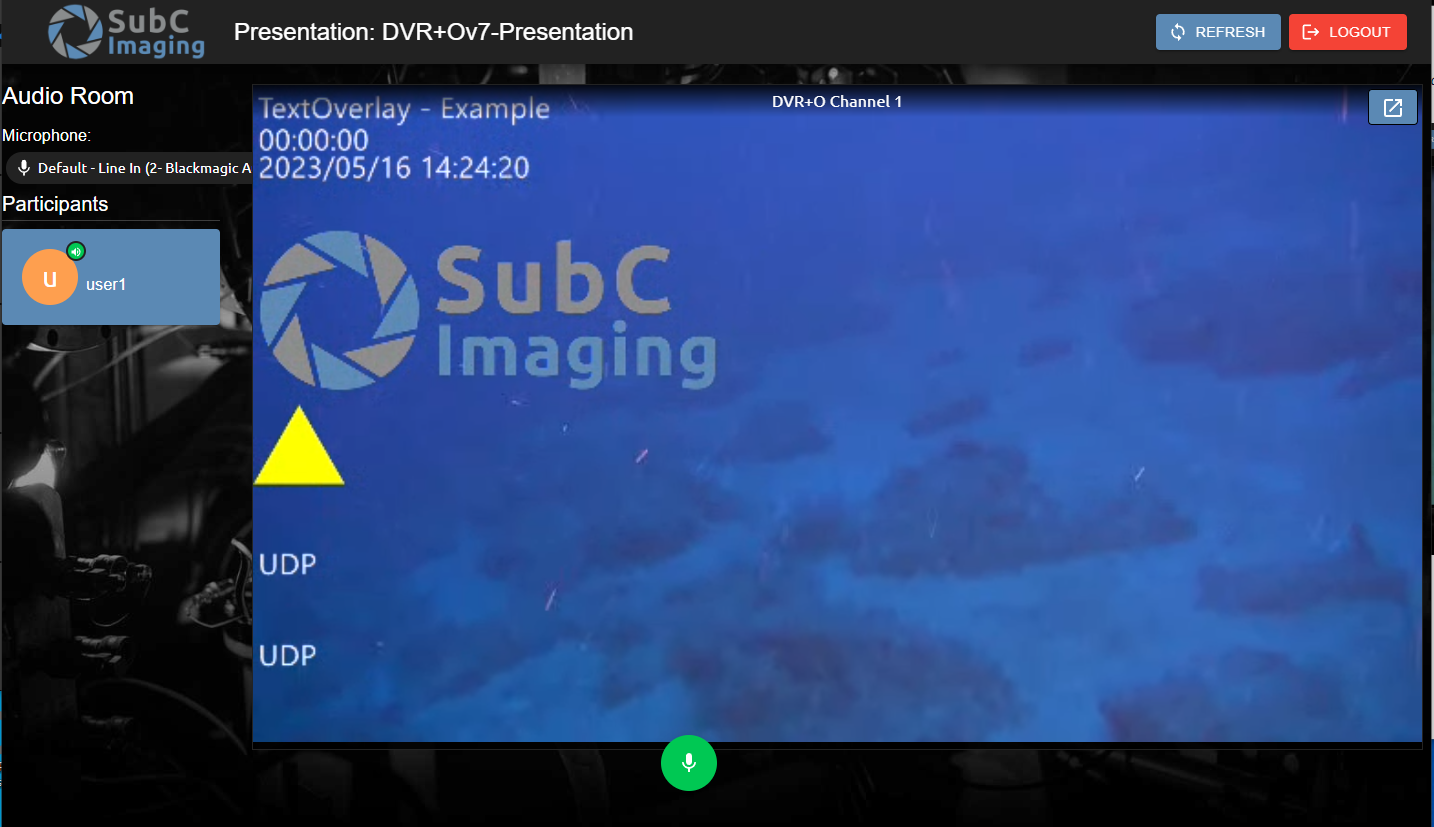Click the SubC Imaging logo in header
Viewport: 1434px width, 827px height.
point(127,32)
